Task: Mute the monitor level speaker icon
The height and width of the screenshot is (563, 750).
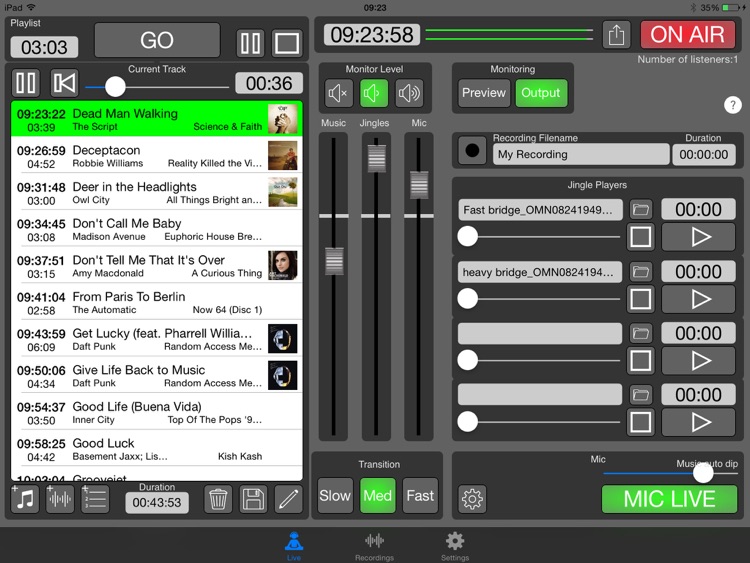Action: point(338,93)
